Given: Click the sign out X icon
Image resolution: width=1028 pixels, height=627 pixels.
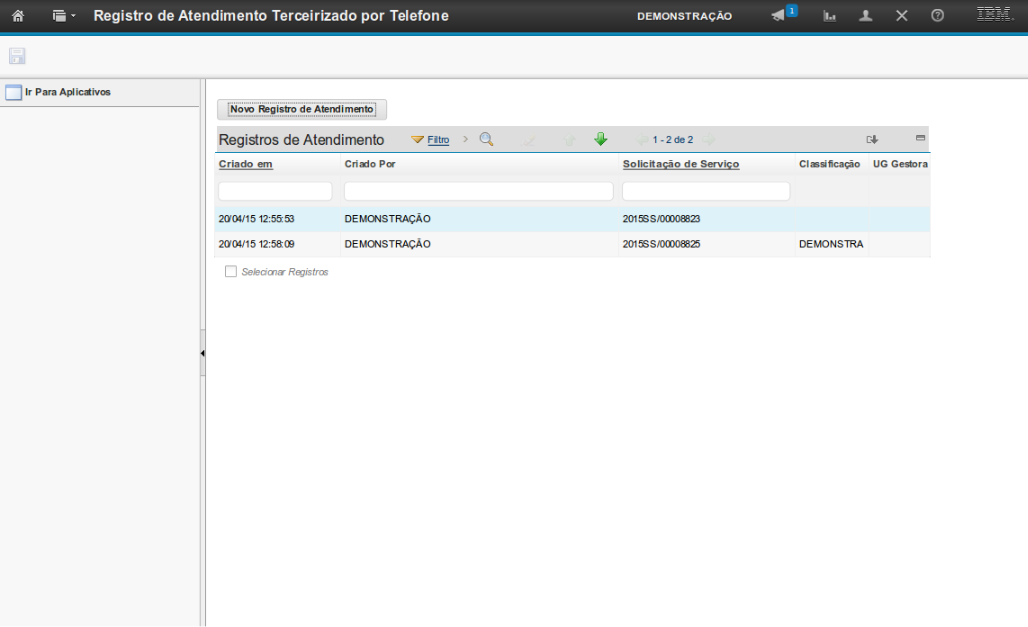Looking at the screenshot, I should (901, 16).
